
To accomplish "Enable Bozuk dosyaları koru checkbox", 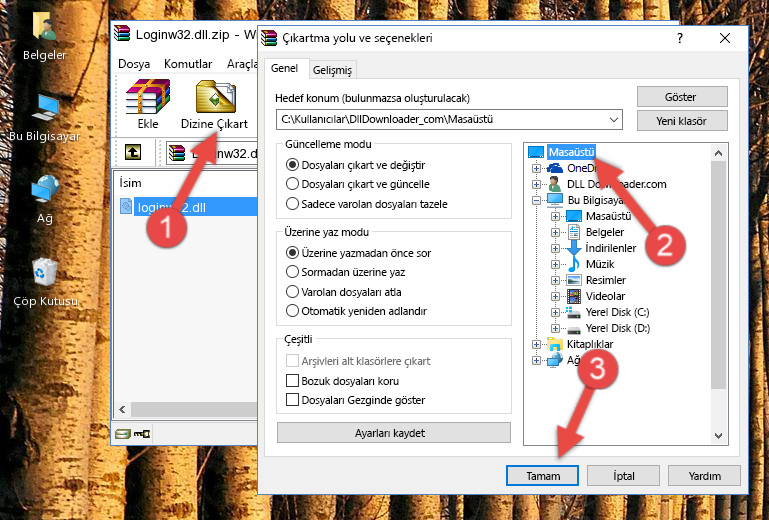I will (x=293, y=381).
